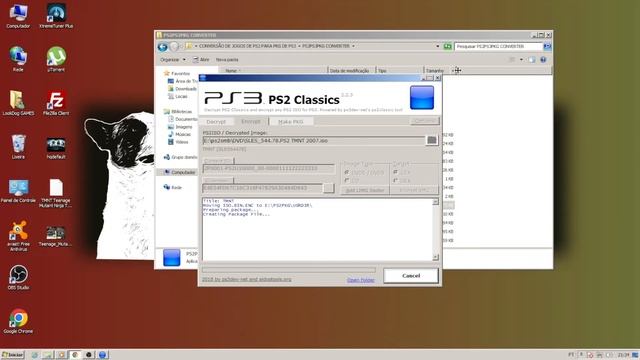
Task: Click the Pesquisar search box in Explorer
Action: pos(498,46)
